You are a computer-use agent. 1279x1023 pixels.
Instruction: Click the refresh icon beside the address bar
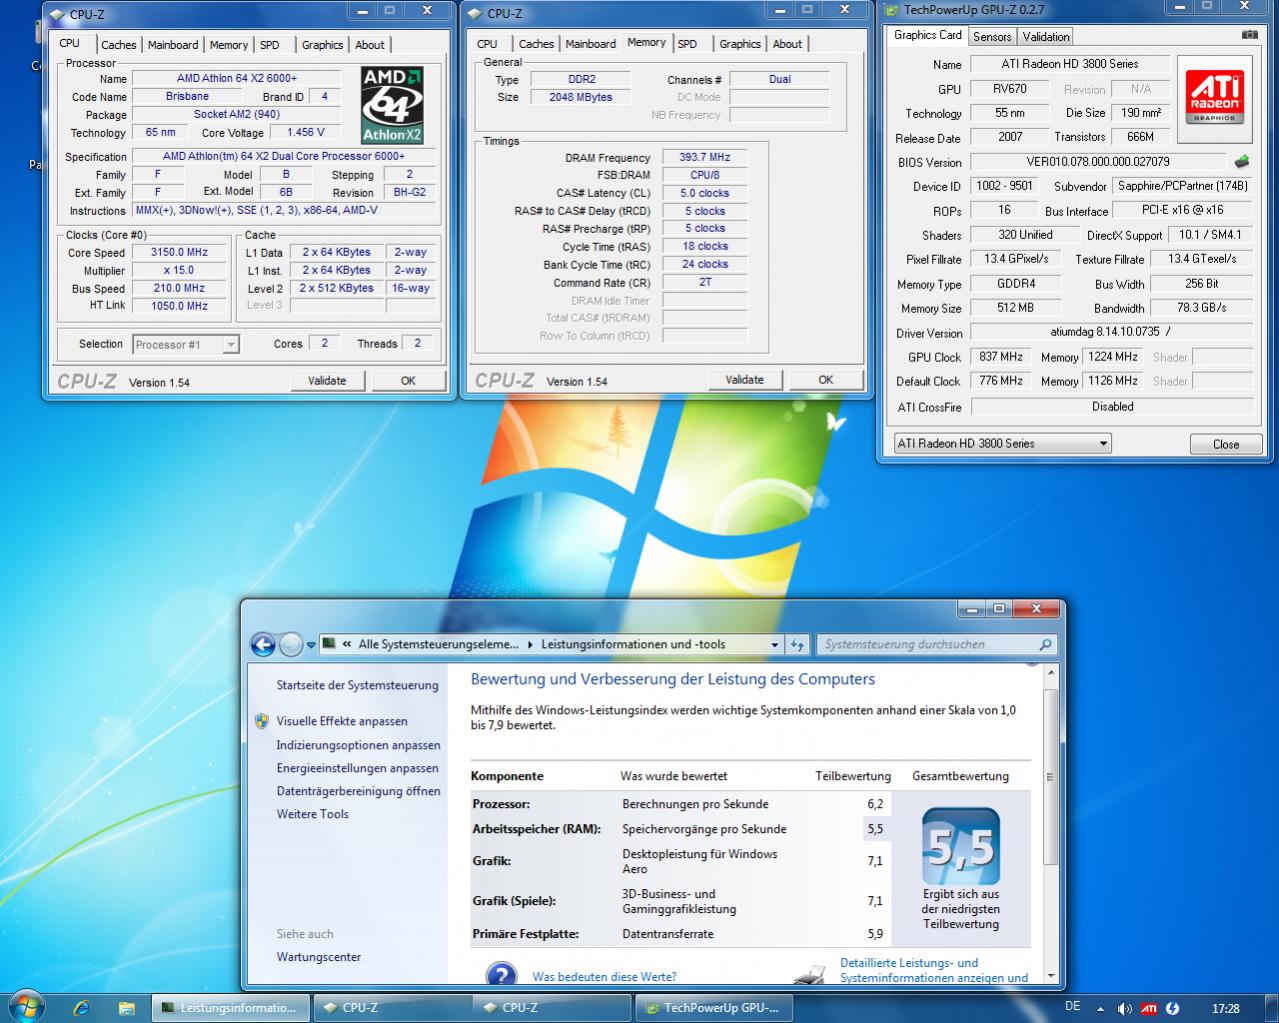[797, 645]
